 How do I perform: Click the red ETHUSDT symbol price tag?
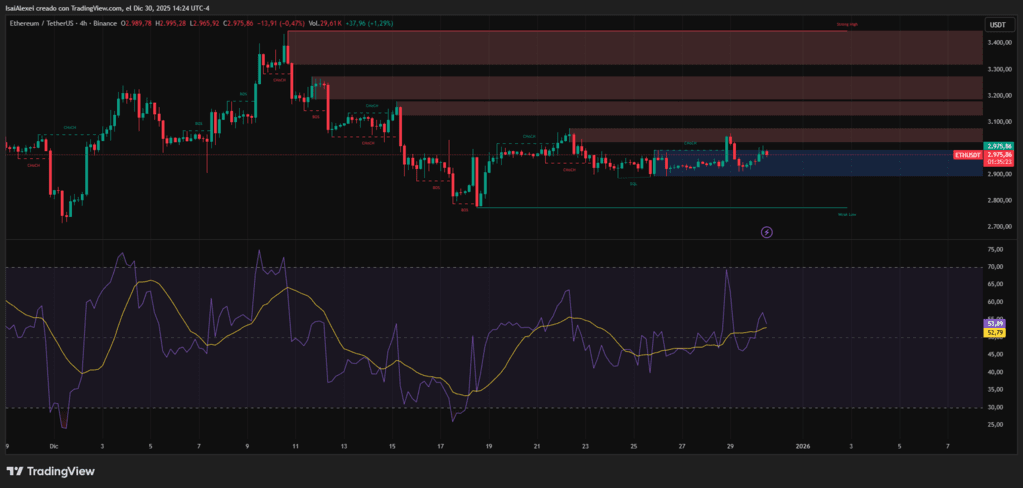tap(968, 155)
